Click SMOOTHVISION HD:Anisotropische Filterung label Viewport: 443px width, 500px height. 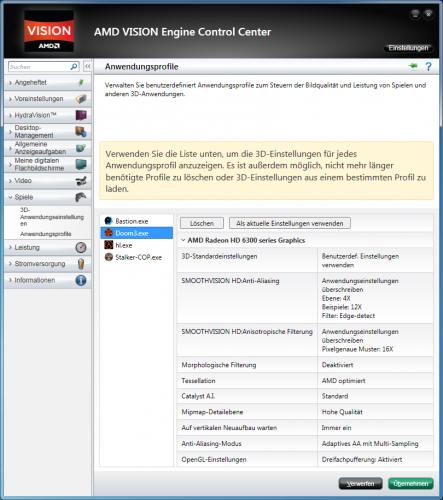(247, 332)
